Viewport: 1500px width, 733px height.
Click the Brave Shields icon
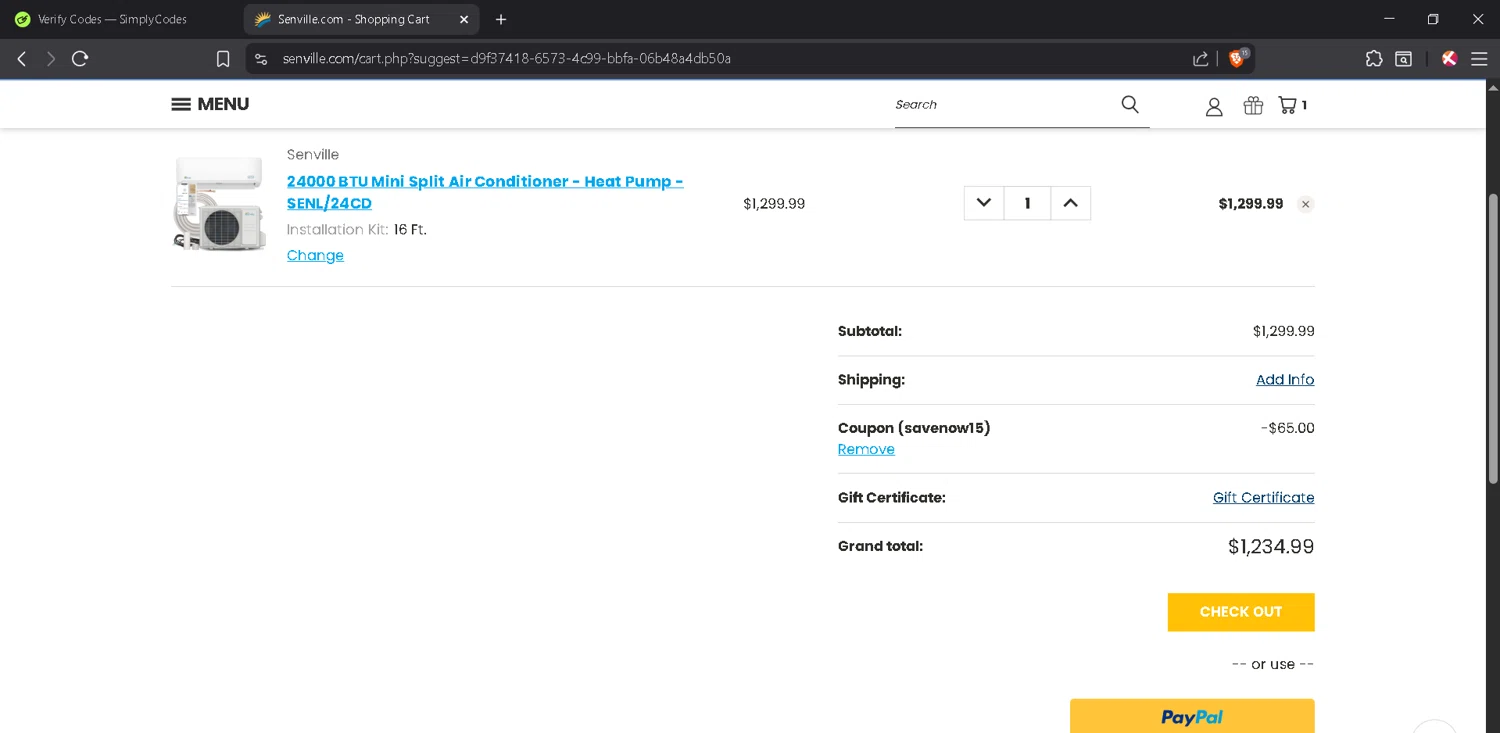click(1237, 59)
